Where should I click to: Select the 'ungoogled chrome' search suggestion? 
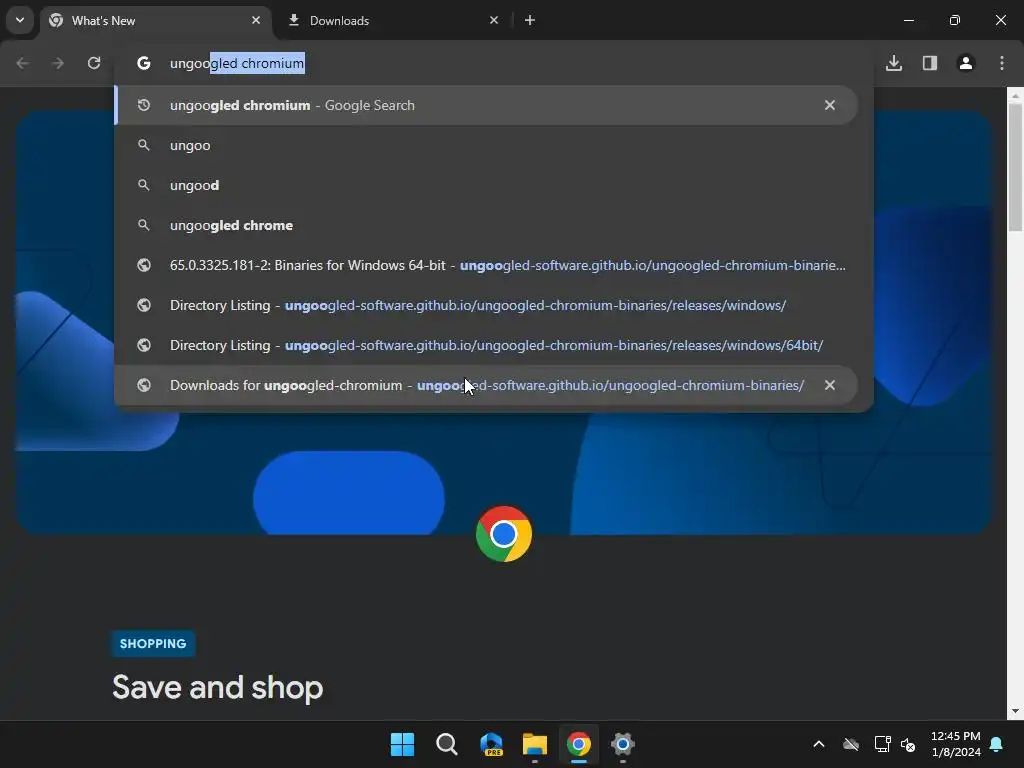[x=486, y=225]
